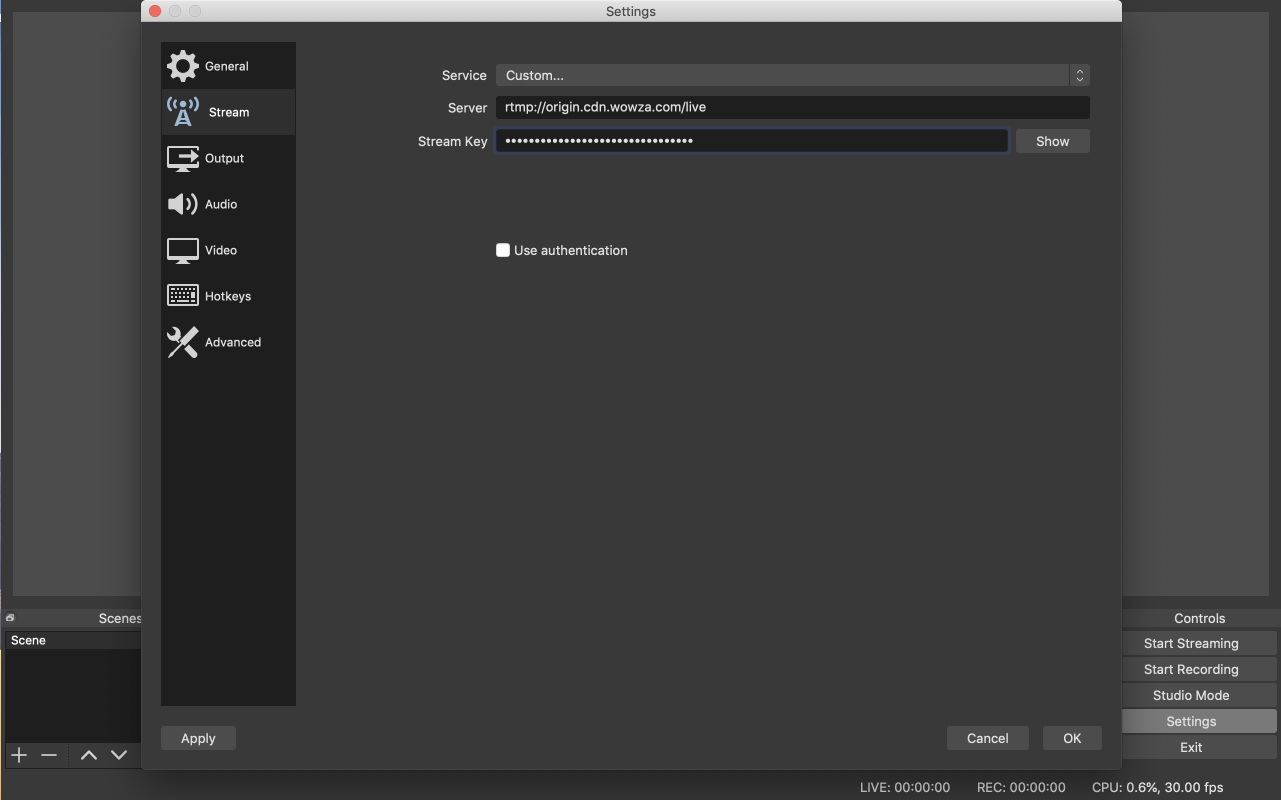Open the Service dropdown
Image resolution: width=1281 pixels, height=800 pixels.
792,75
